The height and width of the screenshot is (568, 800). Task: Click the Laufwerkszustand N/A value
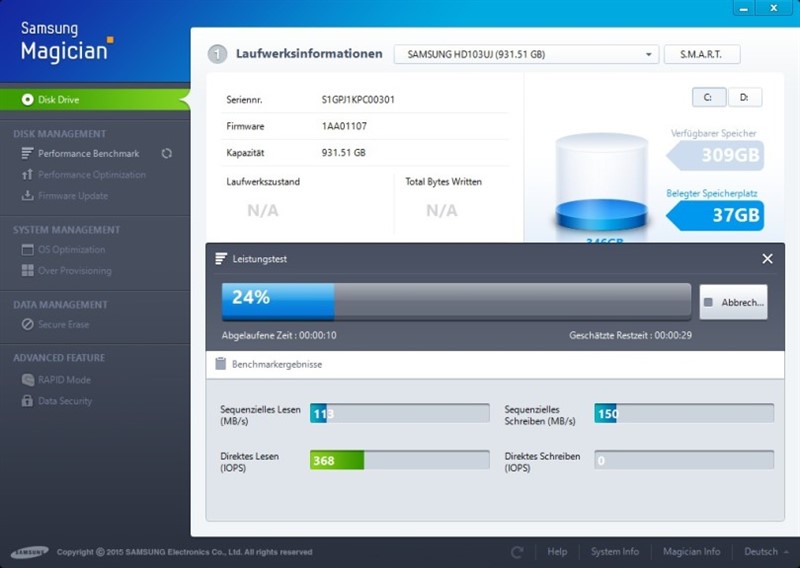click(x=263, y=210)
